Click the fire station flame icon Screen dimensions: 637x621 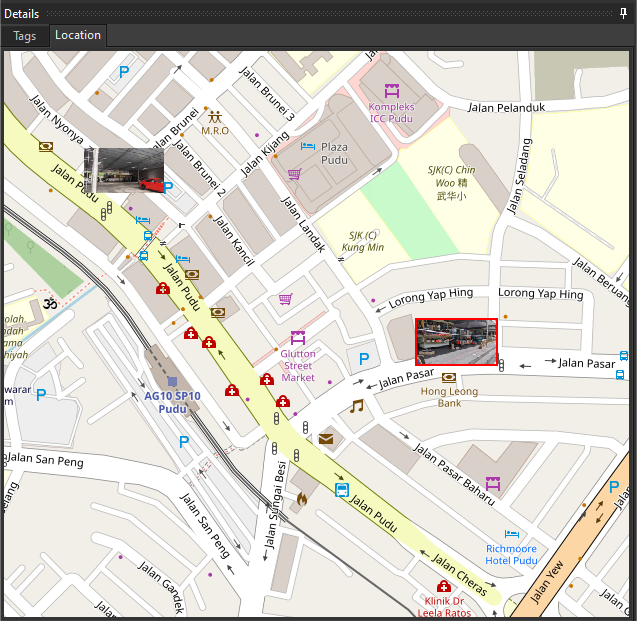tap(302, 496)
